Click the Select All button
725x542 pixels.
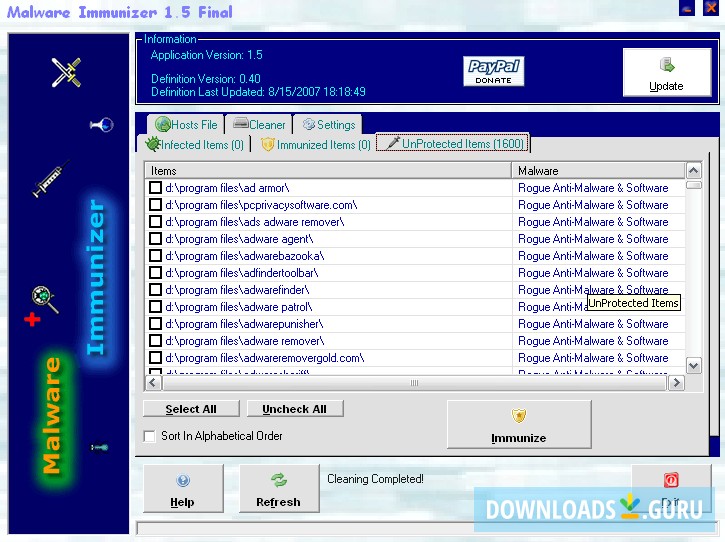pos(191,409)
